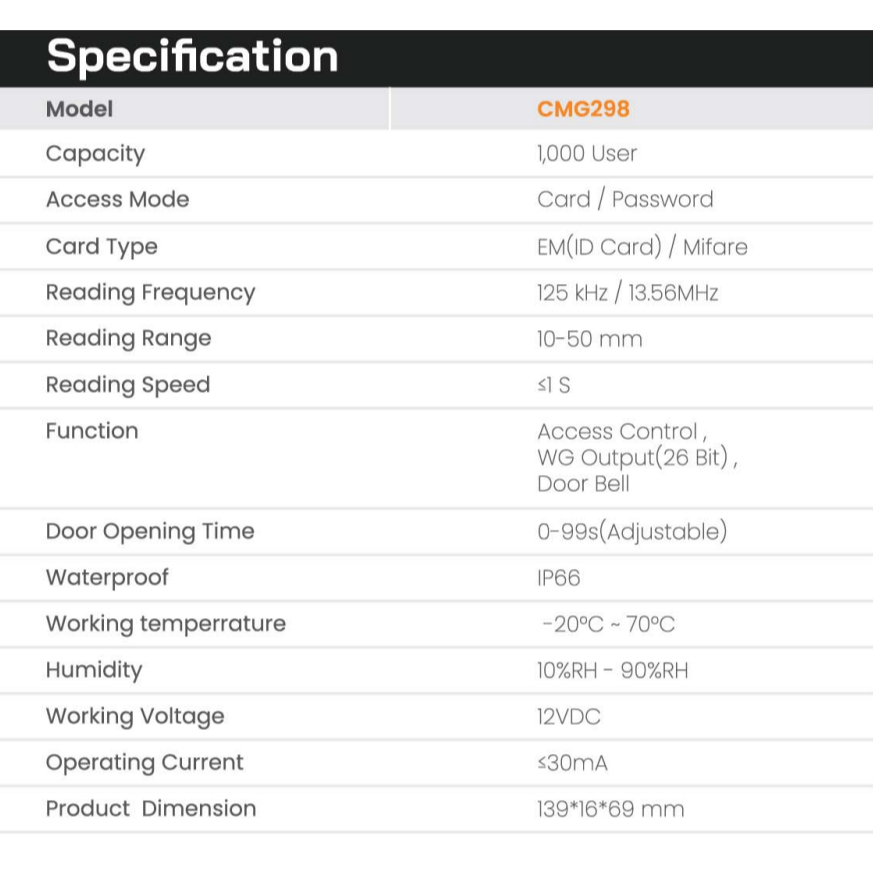Select the 139*16*69 mm dimension value
The image size is (873, 873).
[x=610, y=809]
